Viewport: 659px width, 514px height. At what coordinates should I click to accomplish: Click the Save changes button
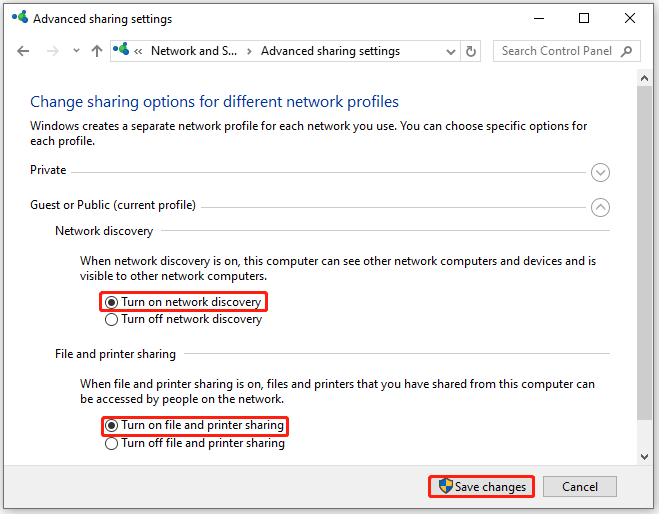click(x=482, y=487)
